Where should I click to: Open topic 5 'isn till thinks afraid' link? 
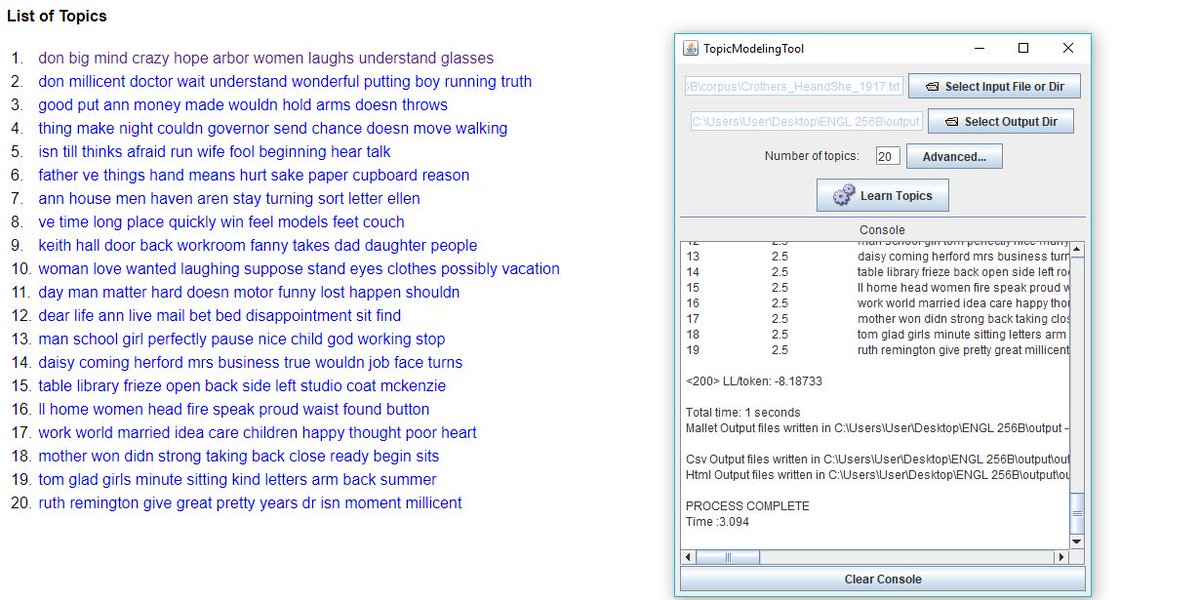coord(214,152)
